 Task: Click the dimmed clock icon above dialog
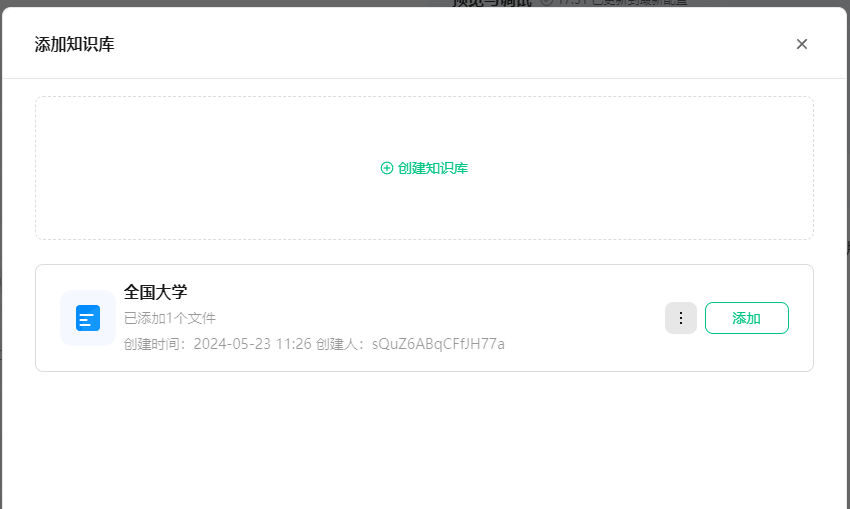546,2
